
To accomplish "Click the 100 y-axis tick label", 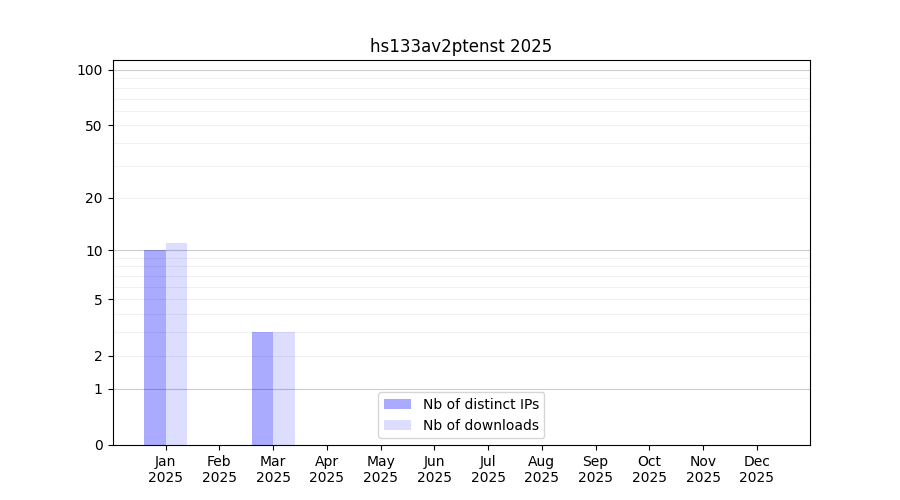I will coord(90,70).
